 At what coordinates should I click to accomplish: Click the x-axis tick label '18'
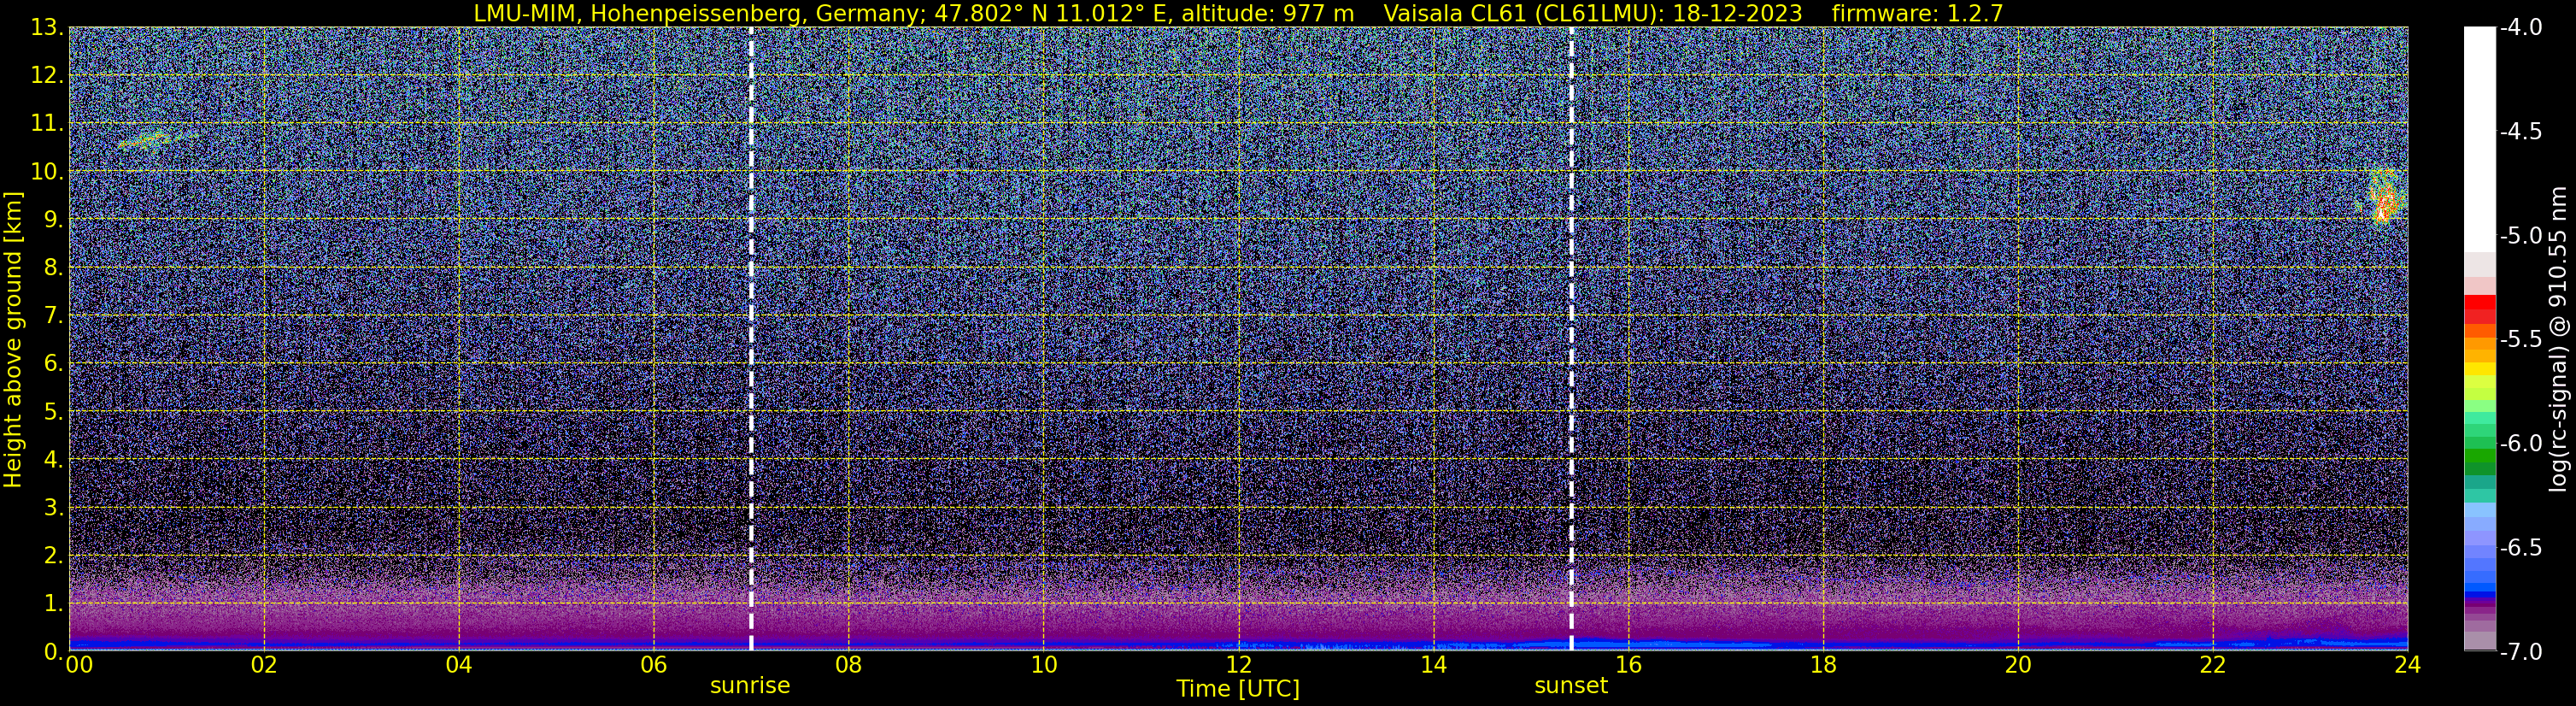1823,664
